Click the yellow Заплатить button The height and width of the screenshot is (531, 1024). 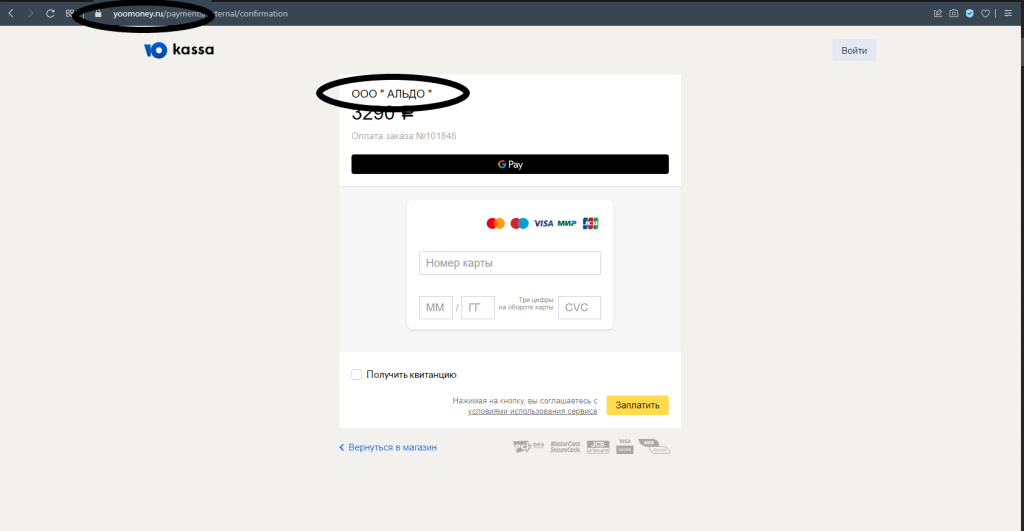click(x=637, y=405)
